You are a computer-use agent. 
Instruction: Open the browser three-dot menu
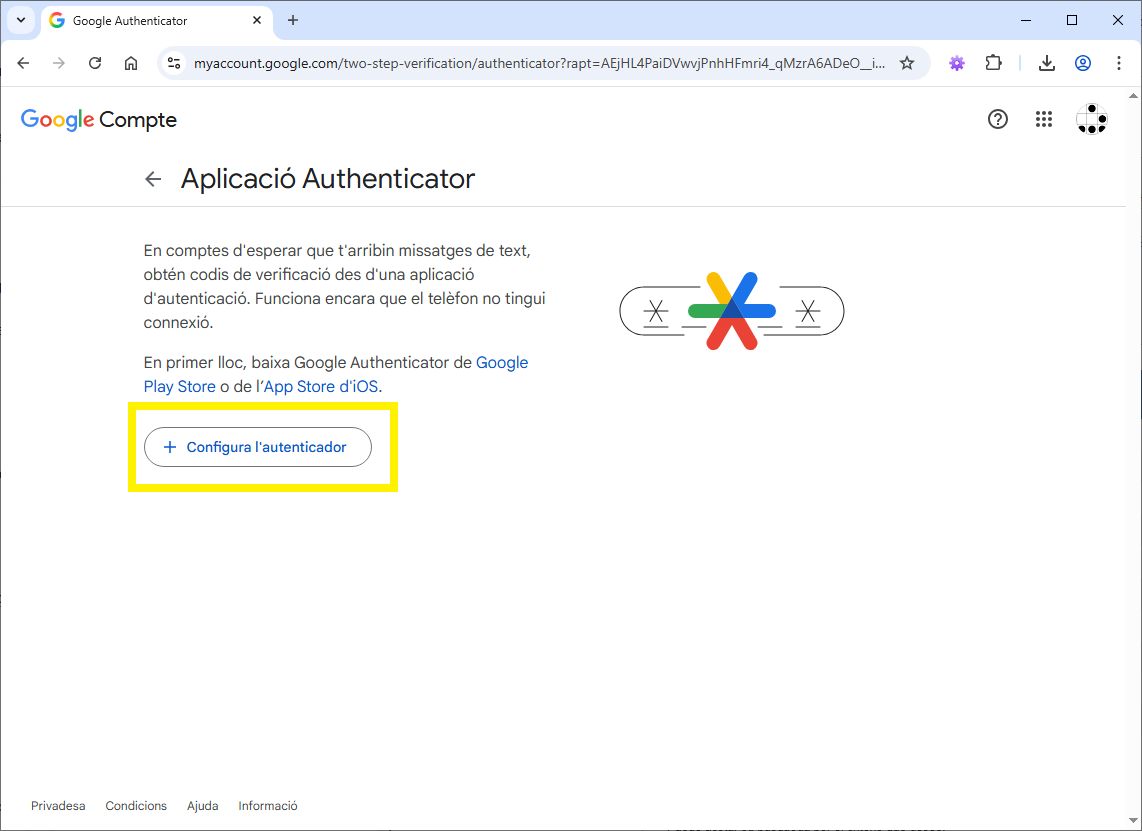click(1119, 62)
